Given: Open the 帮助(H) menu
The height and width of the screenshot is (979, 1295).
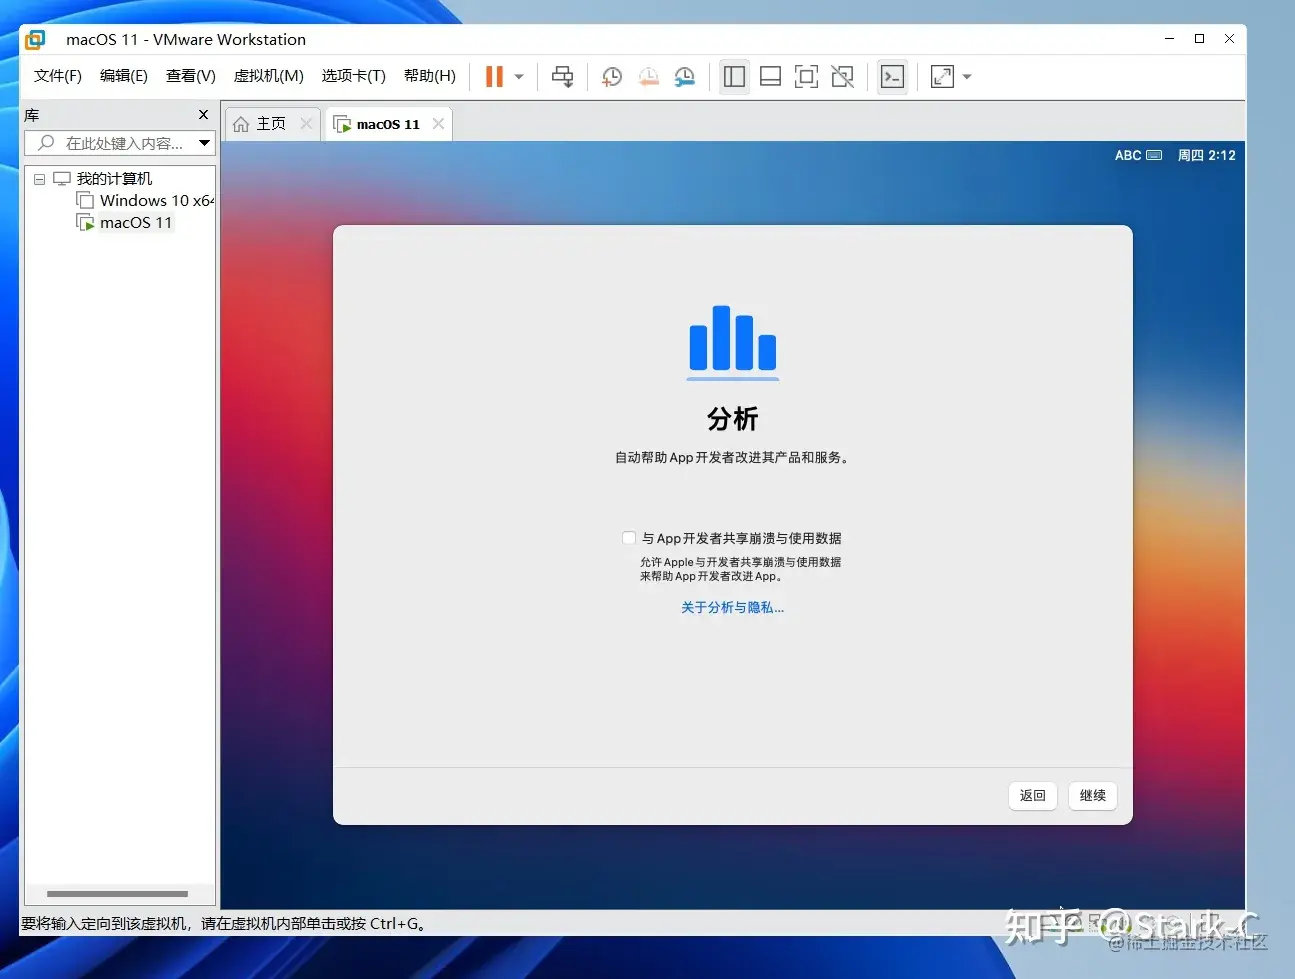Looking at the screenshot, I should click(430, 76).
